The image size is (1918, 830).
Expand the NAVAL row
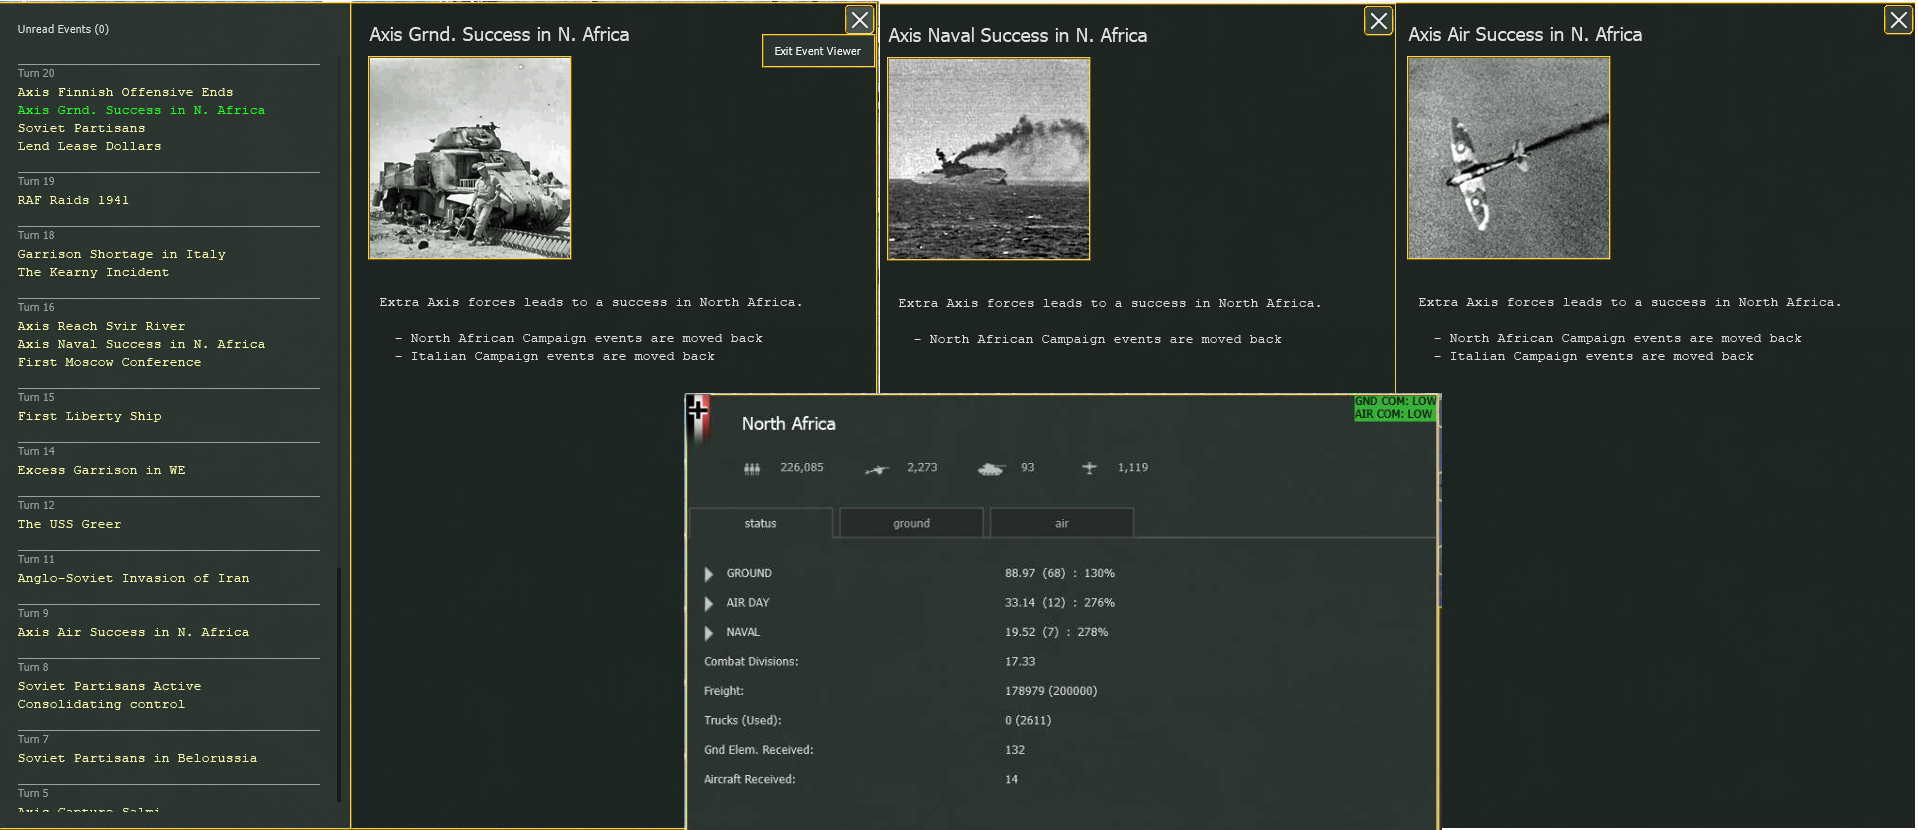pos(709,633)
